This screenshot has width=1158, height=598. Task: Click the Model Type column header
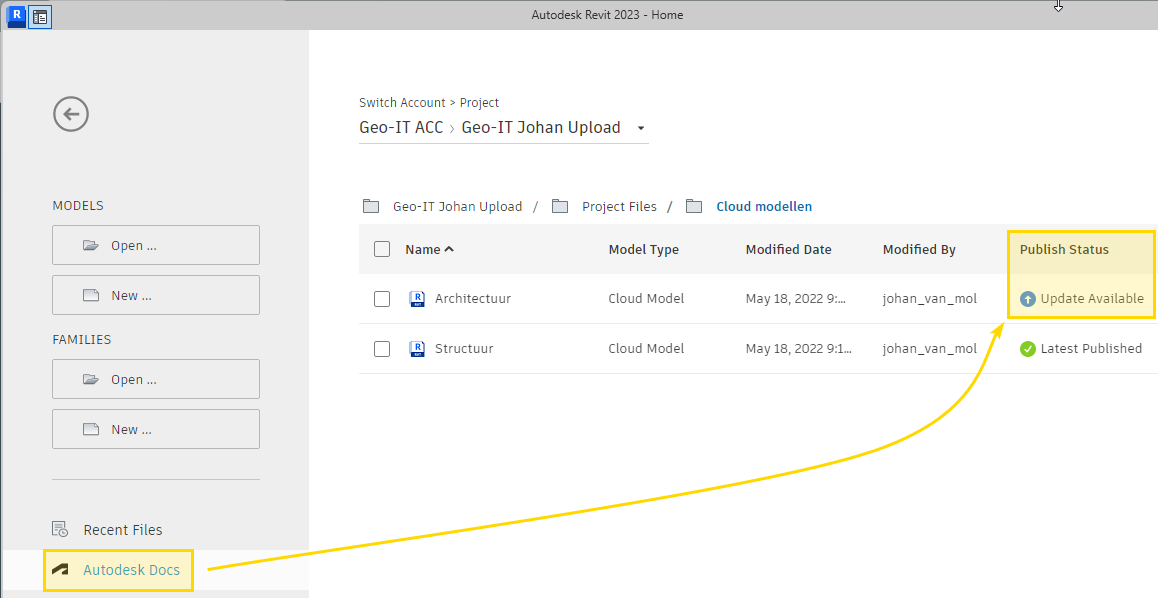coord(643,250)
